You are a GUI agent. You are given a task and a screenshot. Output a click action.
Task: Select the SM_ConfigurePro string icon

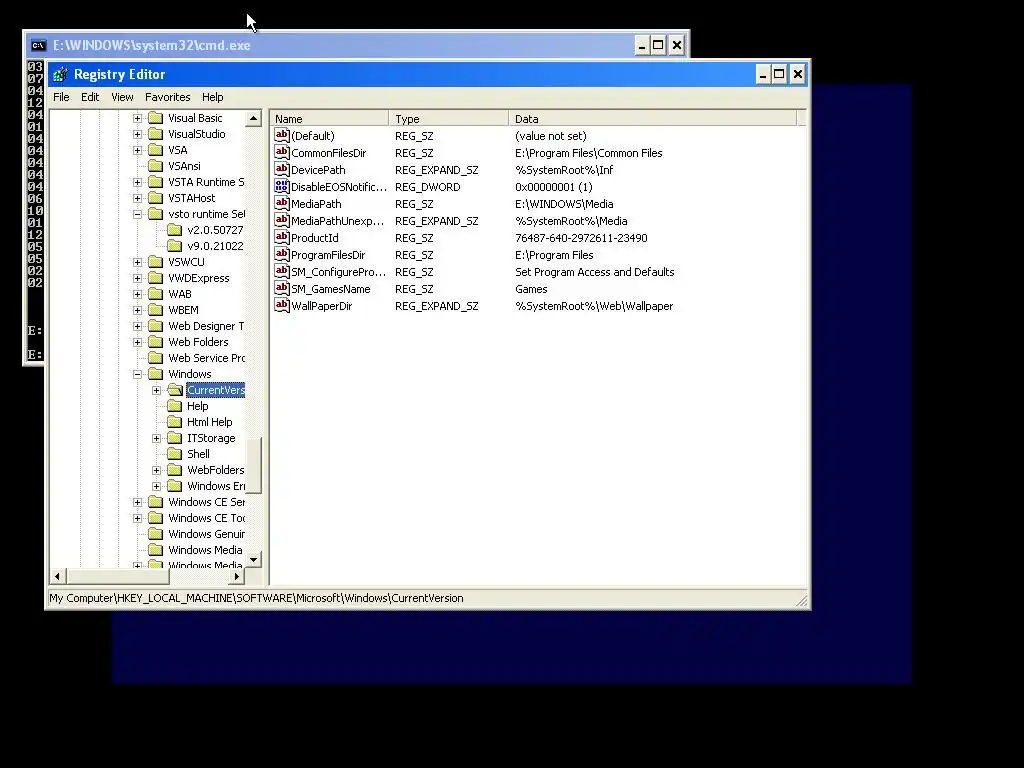tap(281, 271)
